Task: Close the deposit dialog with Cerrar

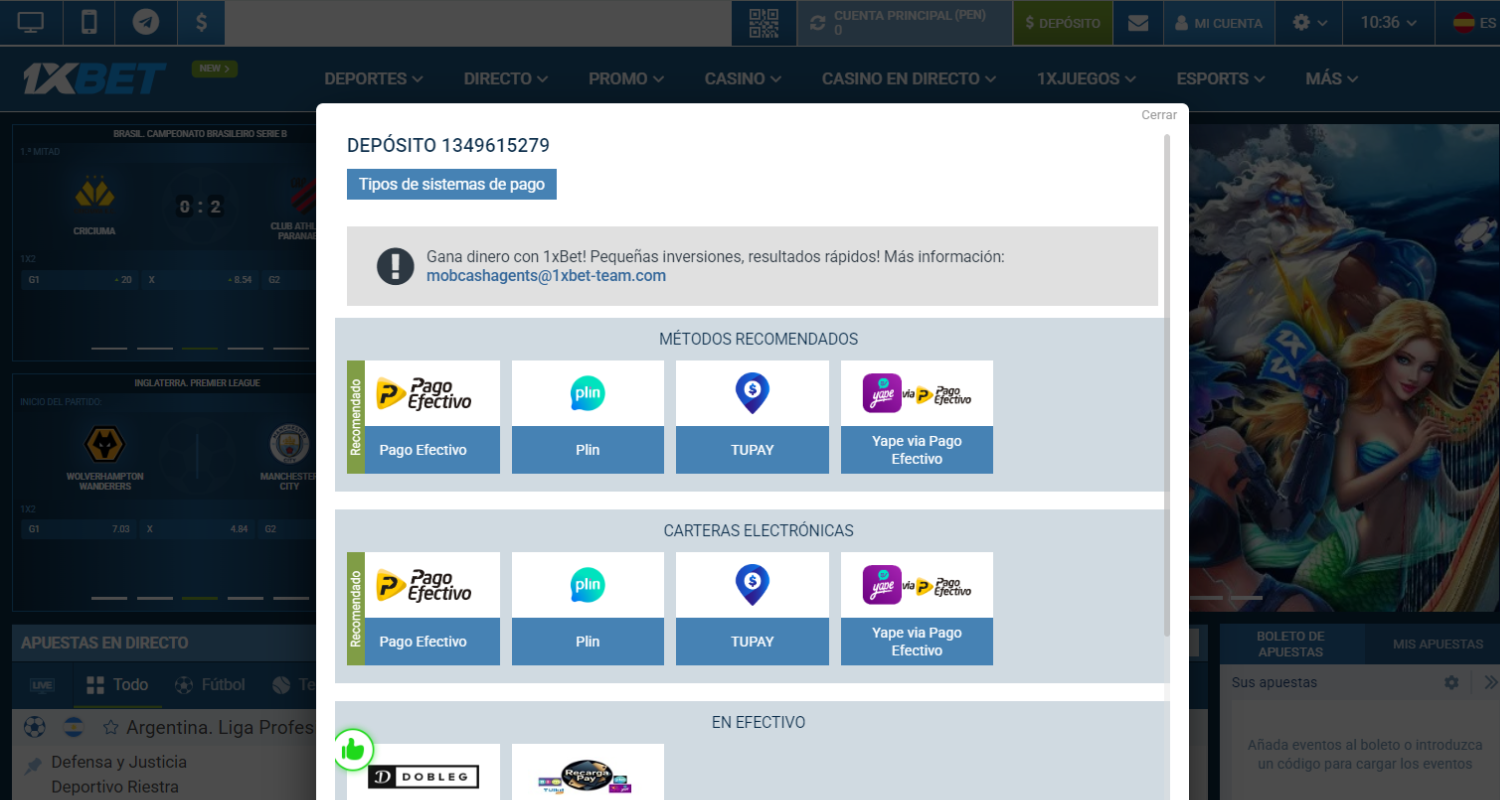Action: coord(1159,115)
